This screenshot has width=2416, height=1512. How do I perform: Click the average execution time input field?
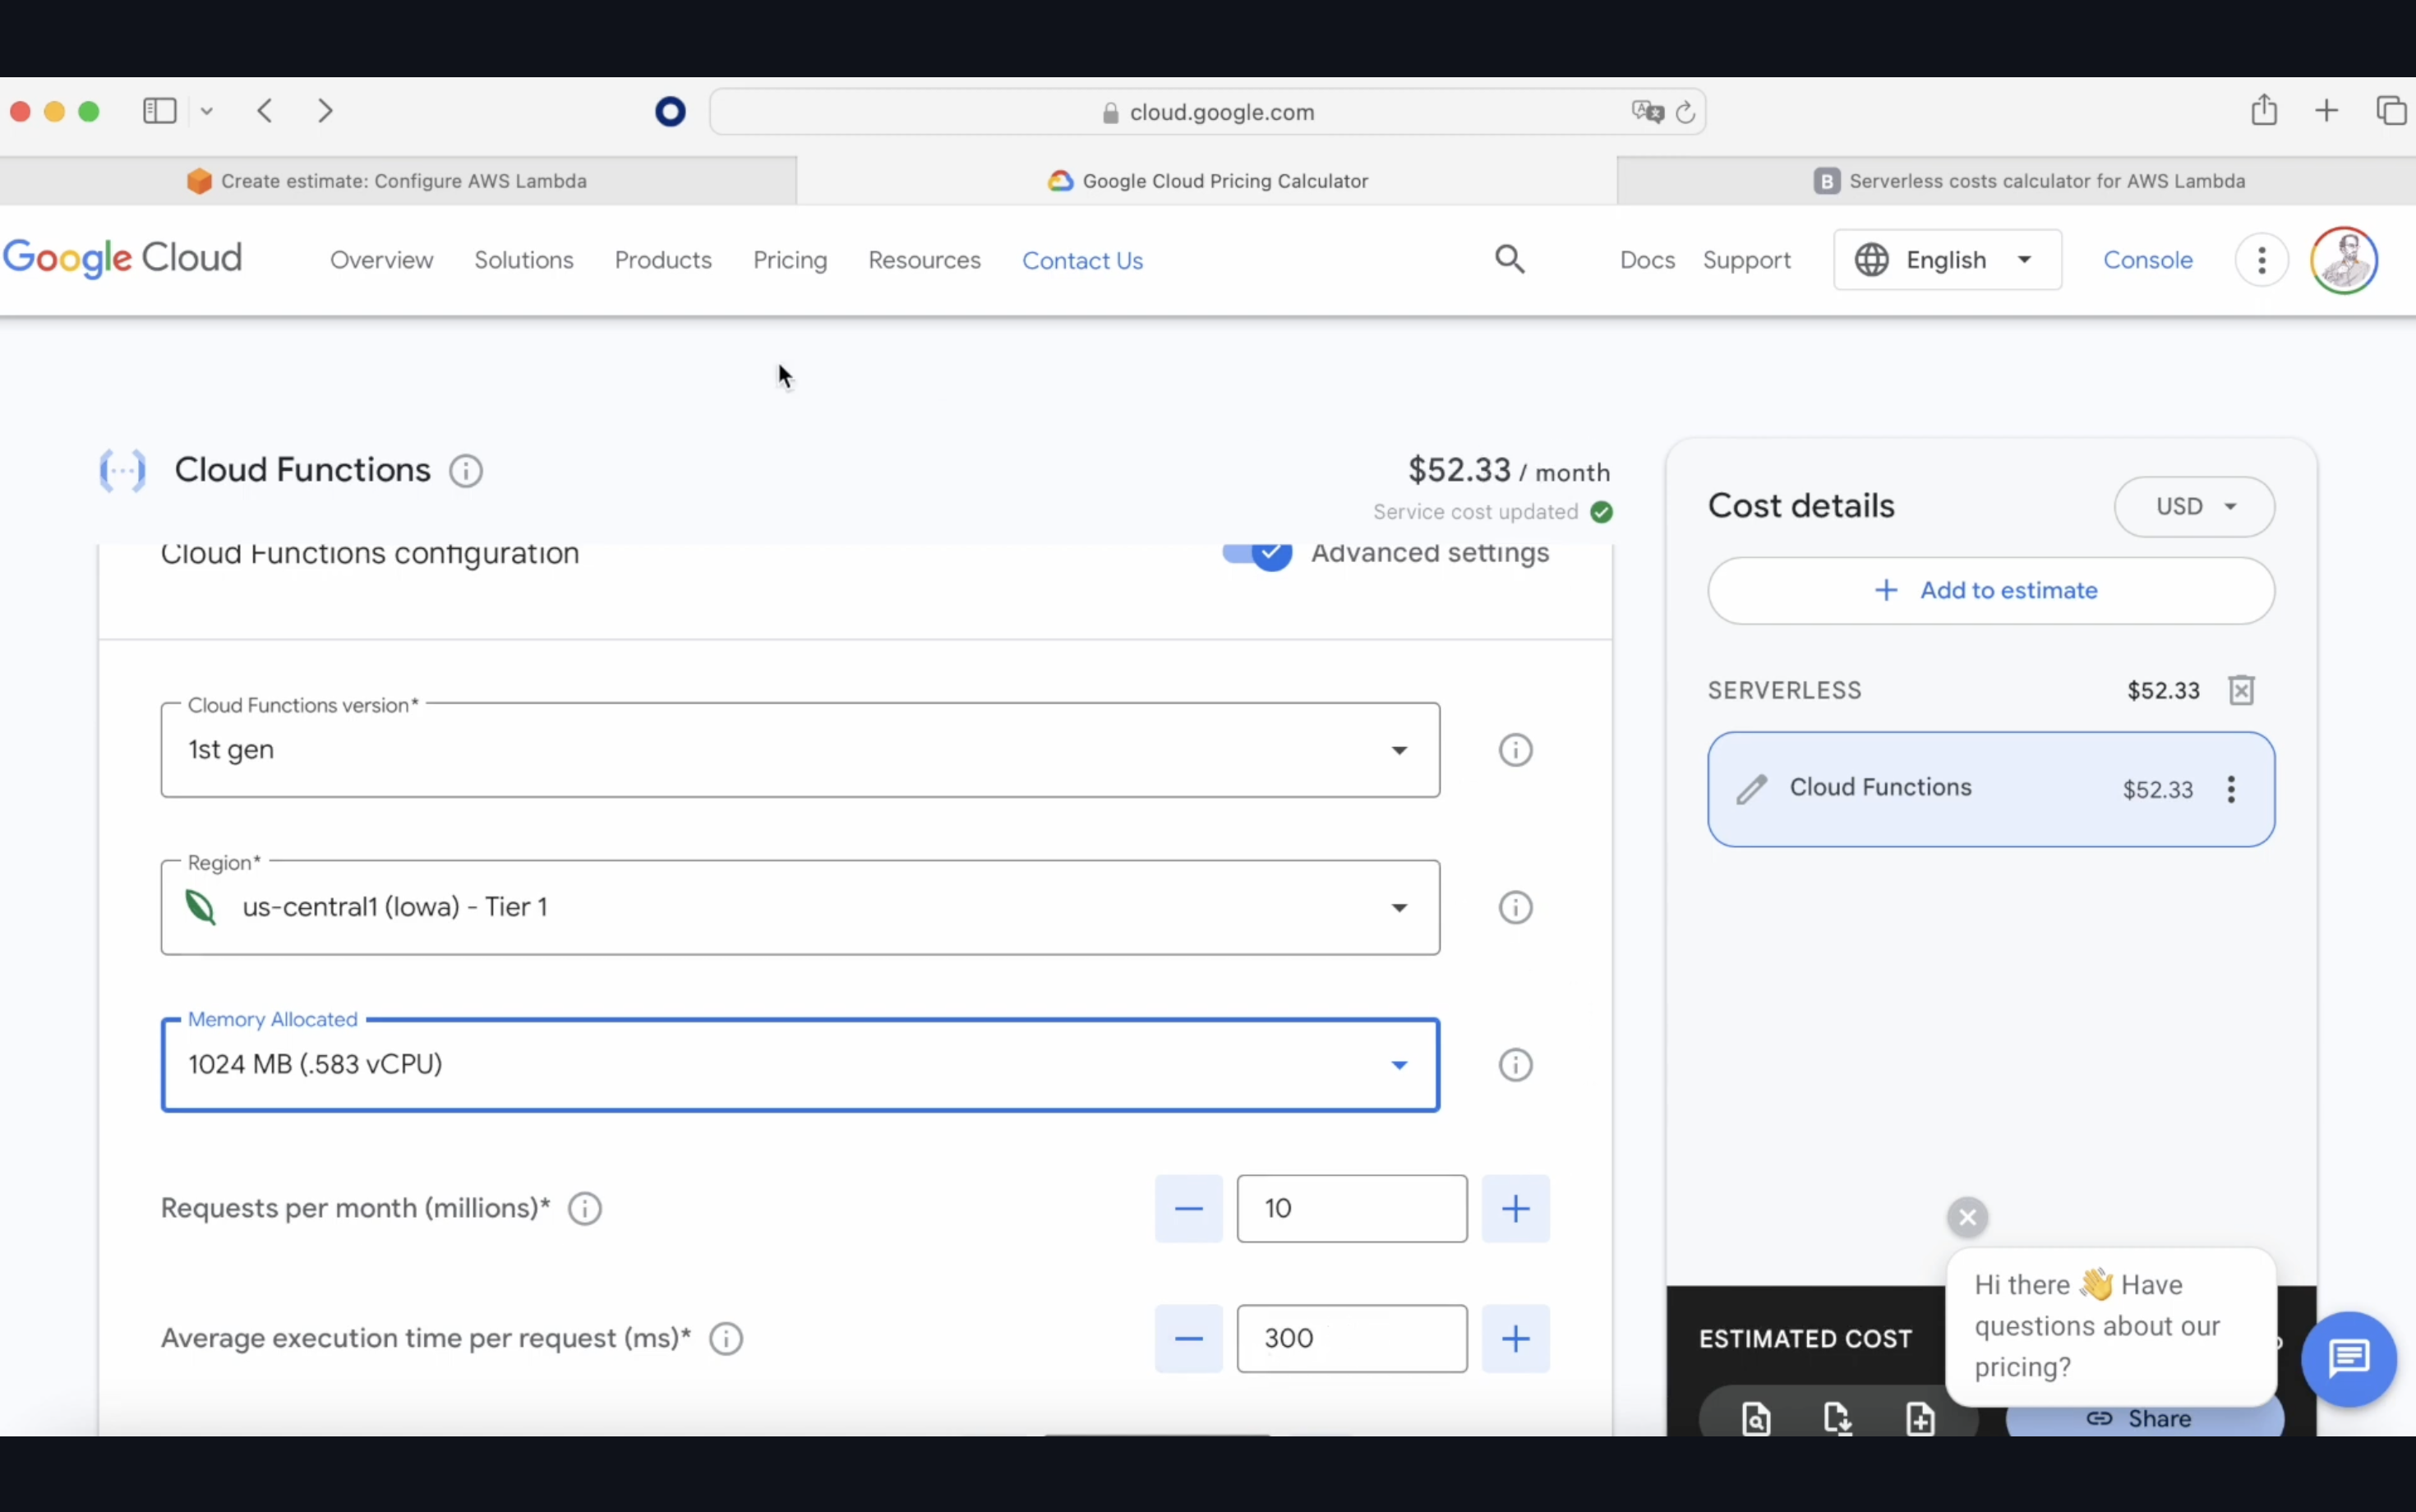coord(1352,1338)
